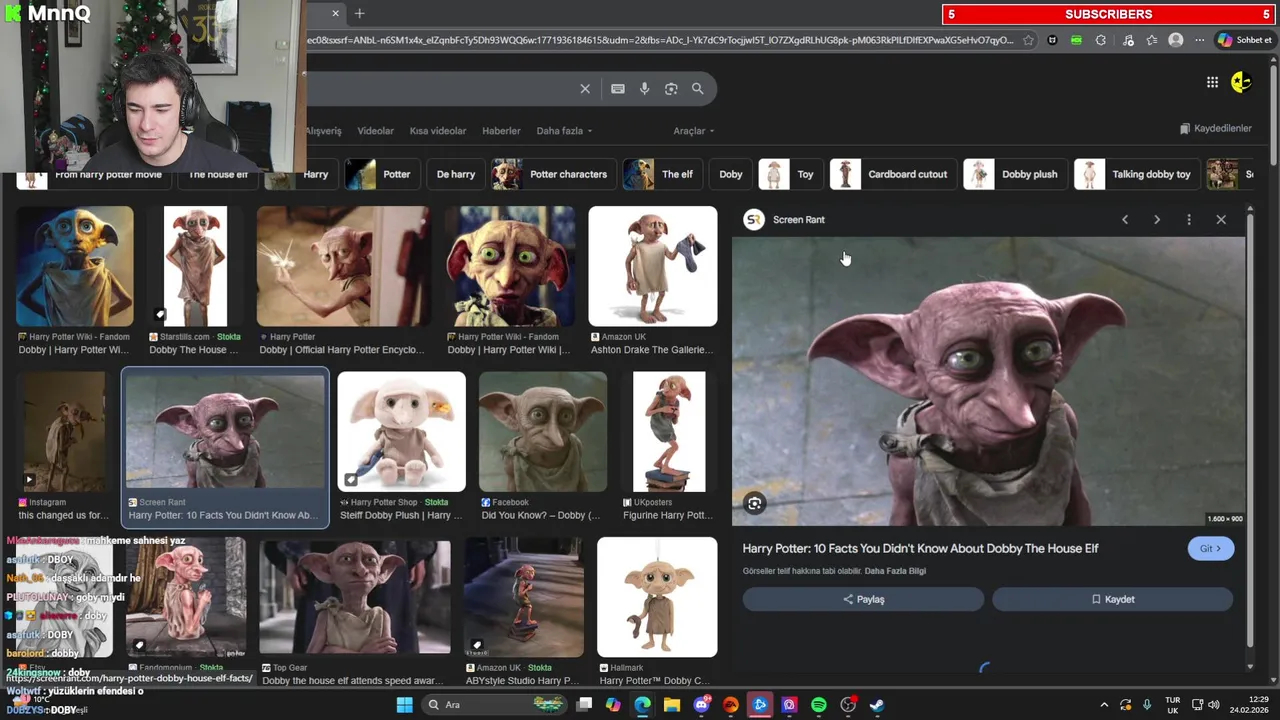Select the Toy filter chip

pos(789,174)
